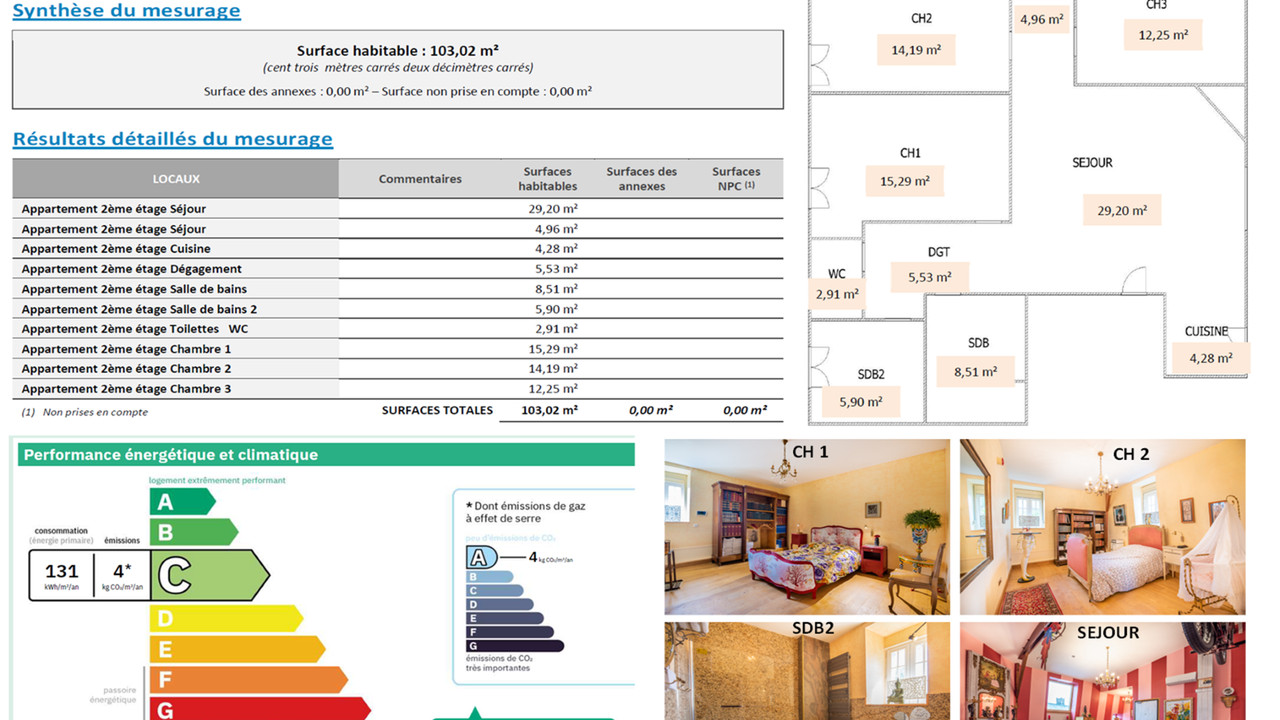The height and width of the screenshot is (720, 1280).
Task: Open the SDB2 bathroom photo
Action: click(x=807, y=670)
